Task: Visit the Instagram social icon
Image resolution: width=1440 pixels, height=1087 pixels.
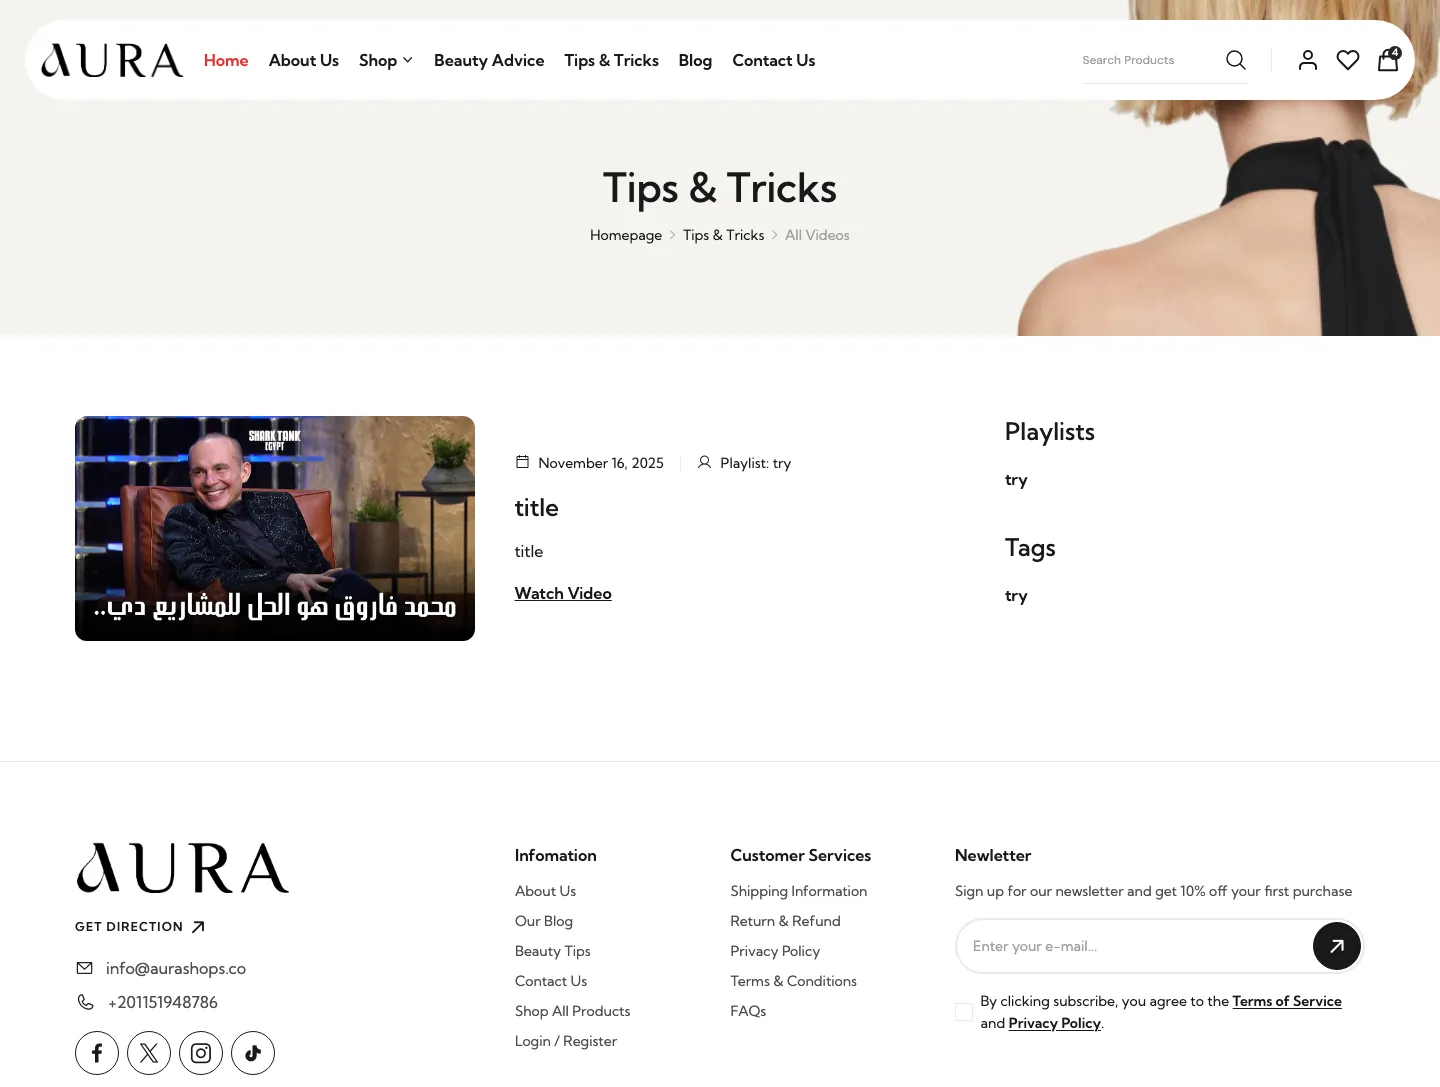Action: (201, 1053)
